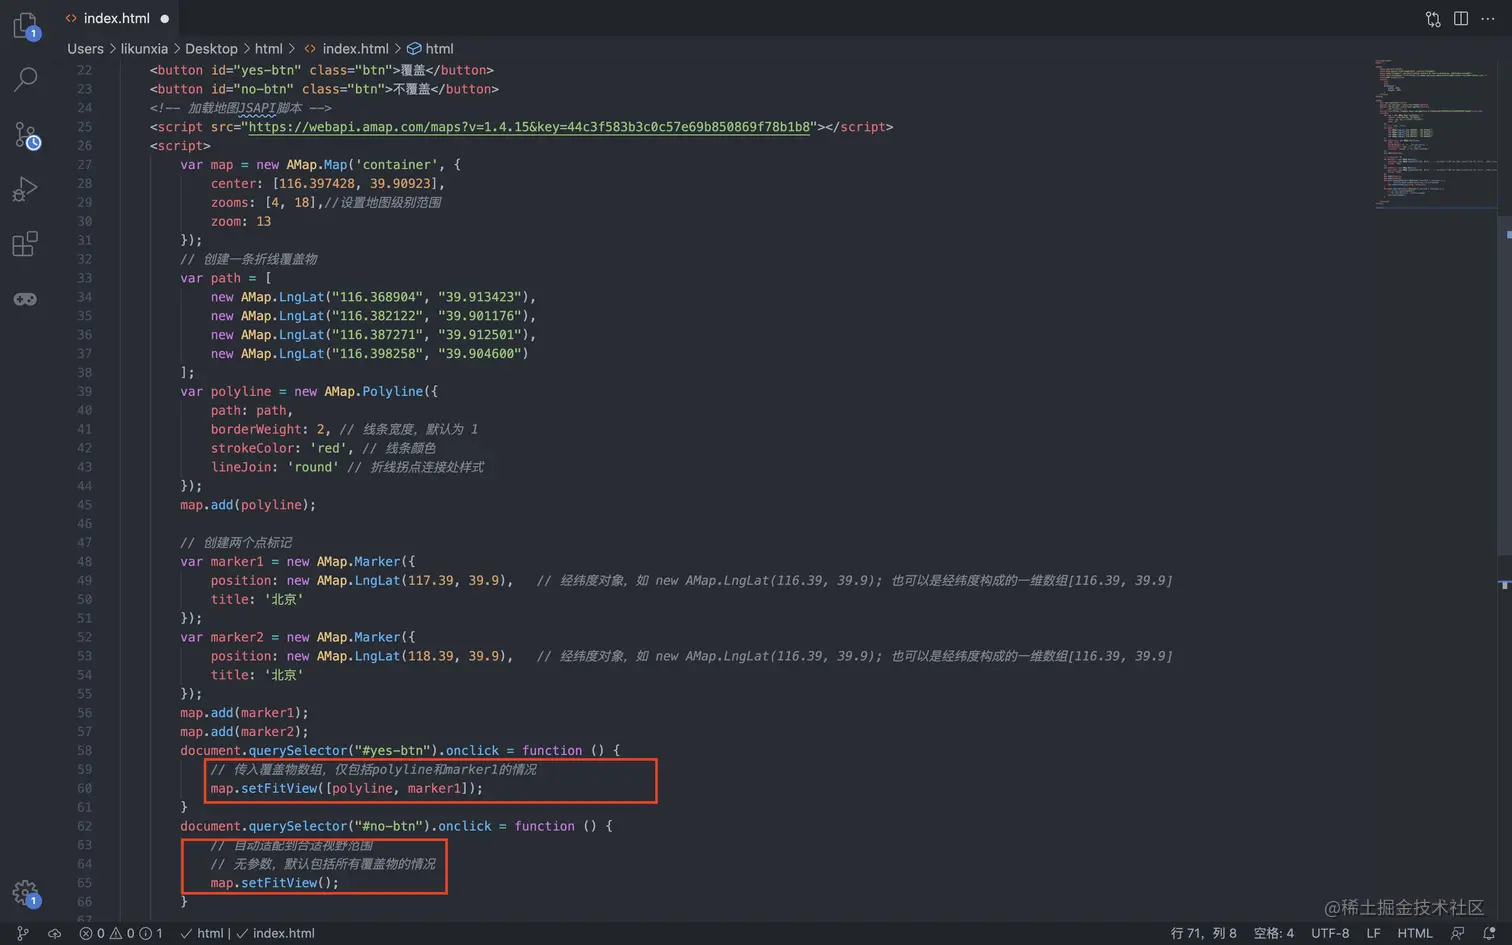The width and height of the screenshot is (1512, 945).
Task: Click "strokeColor: 'red'" on line 42
Action: [x=278, y=448]
